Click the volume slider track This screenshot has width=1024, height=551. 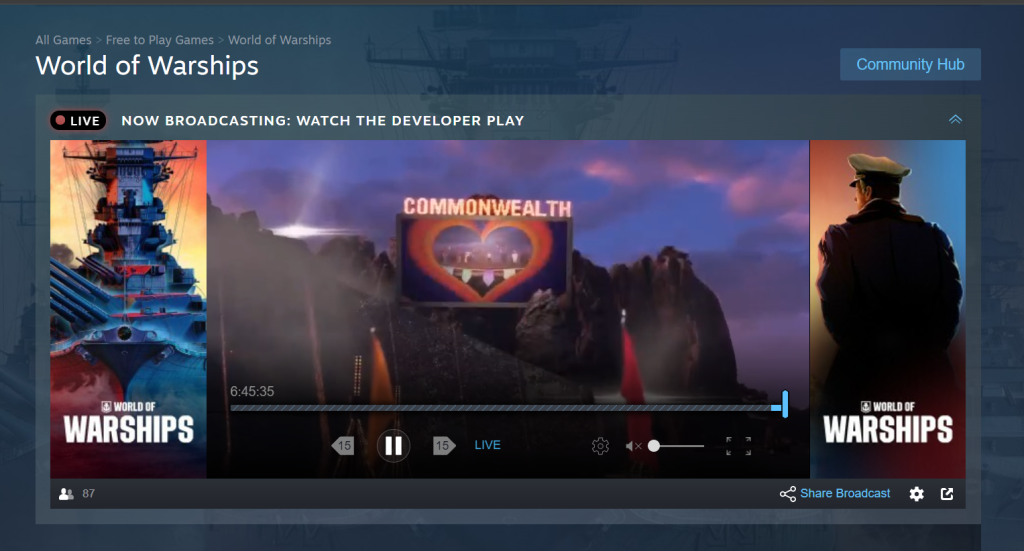coord(676,446)
